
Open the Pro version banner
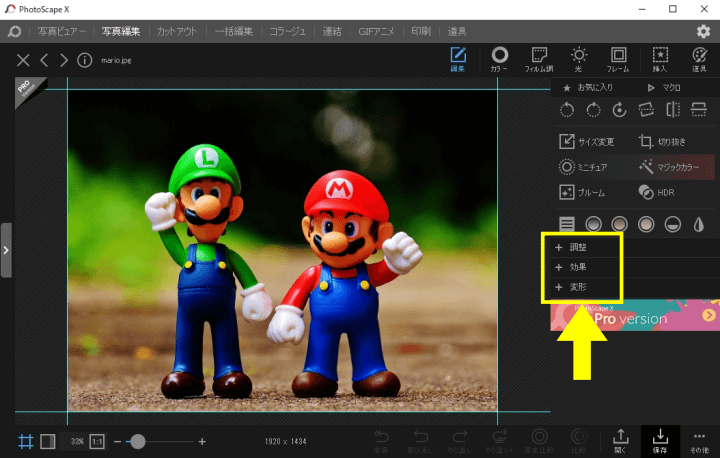tap(635, 315)
